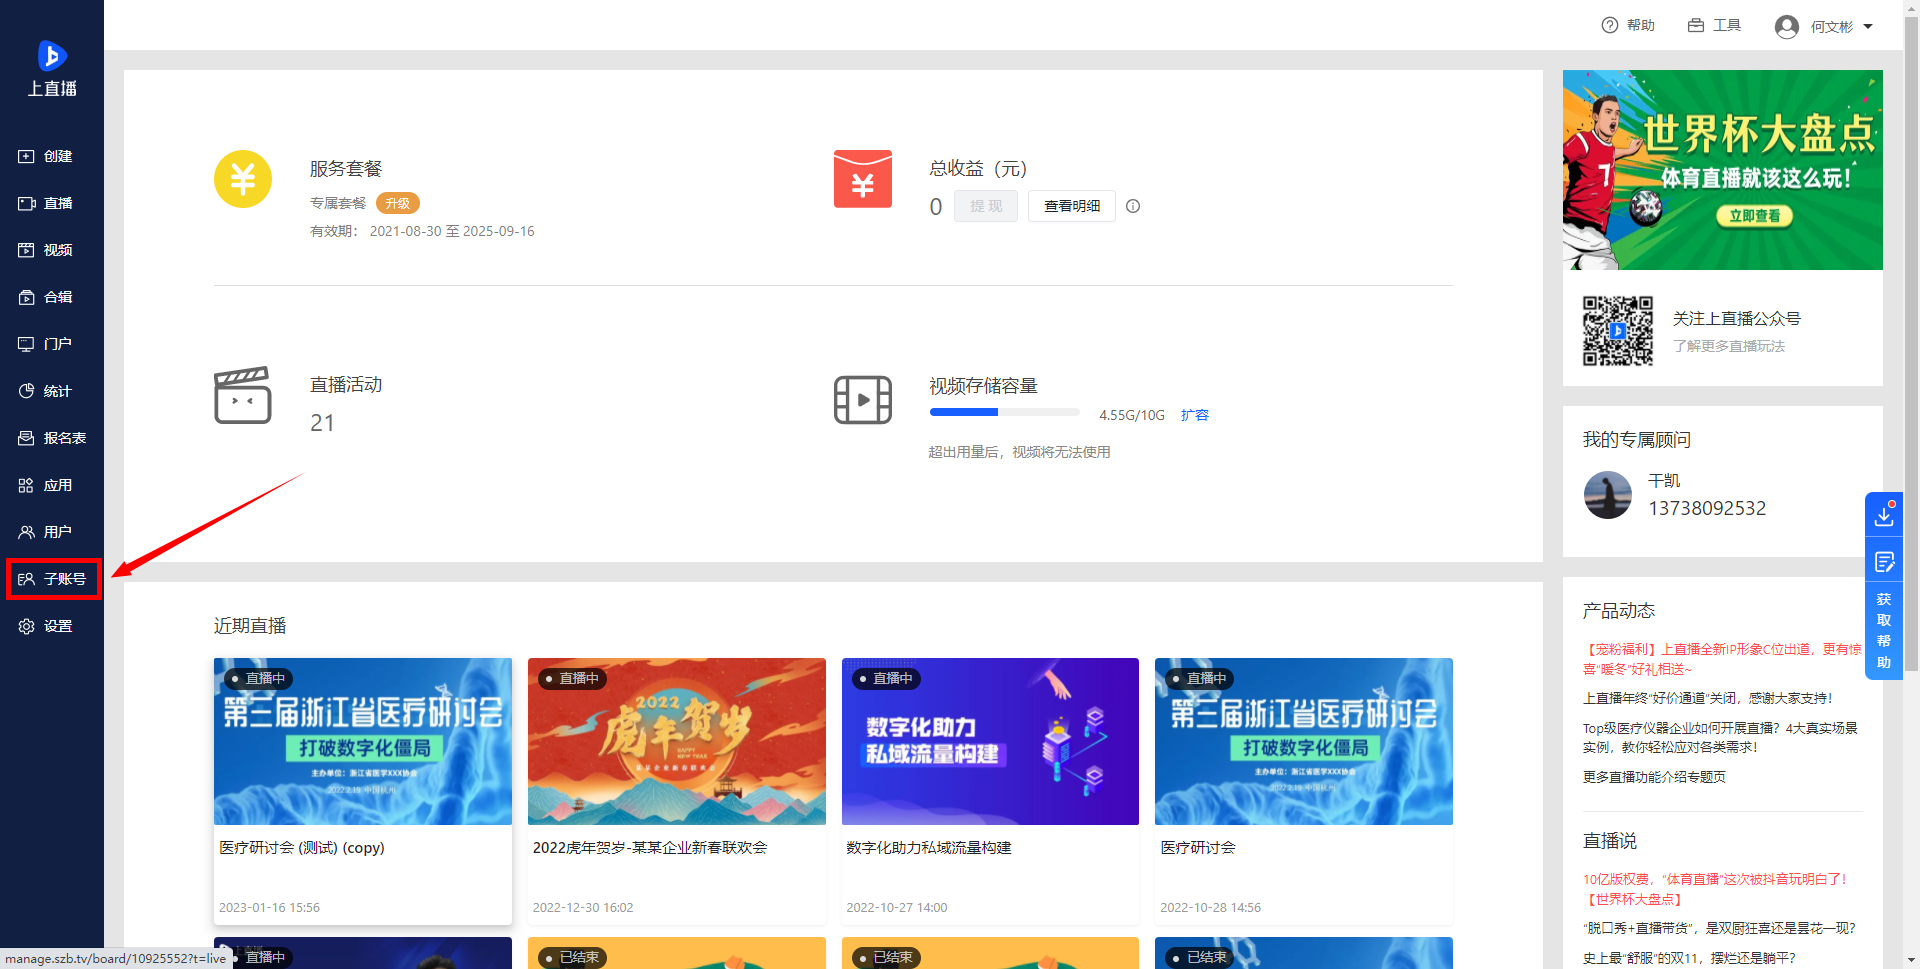
Task: Click 立即查看 on the World Cup banner
Action: pyautogui.click(x=1755, y=216)
